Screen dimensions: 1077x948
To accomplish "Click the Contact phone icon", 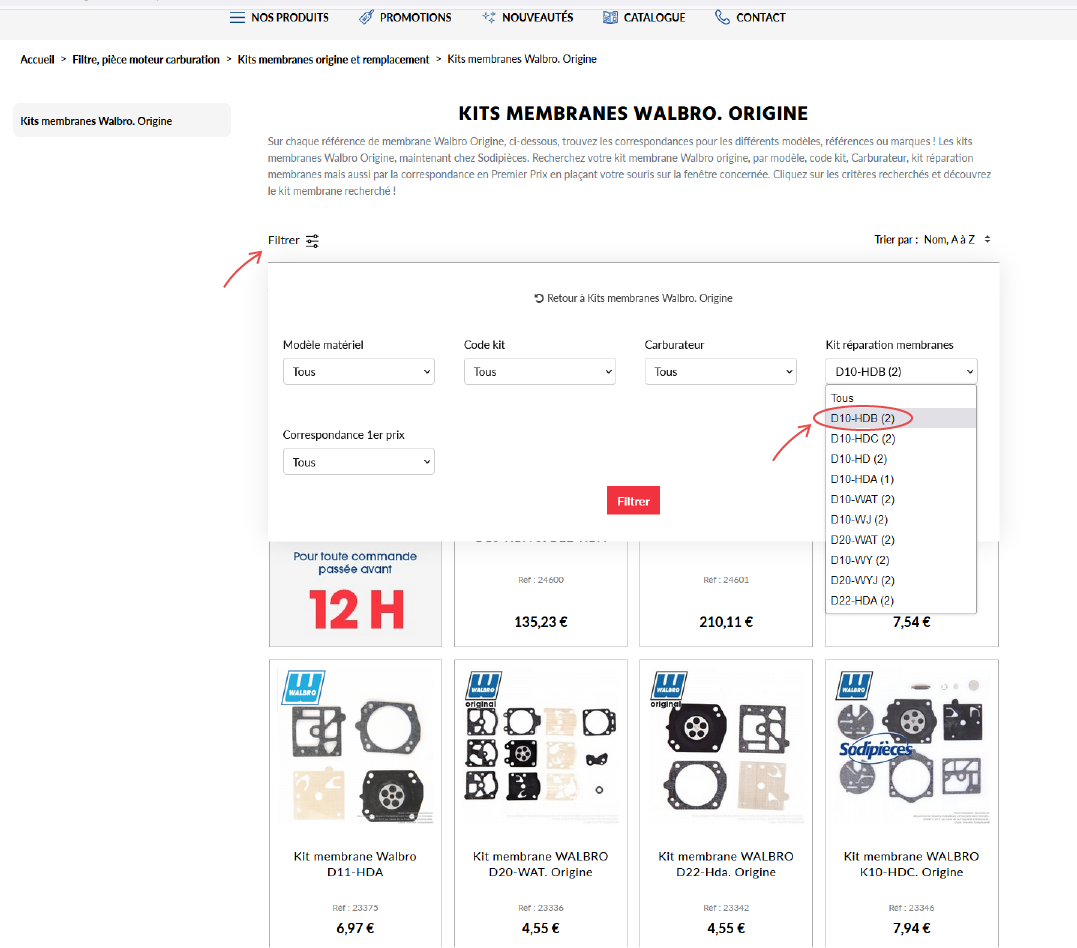I will [x=722, y=17].
